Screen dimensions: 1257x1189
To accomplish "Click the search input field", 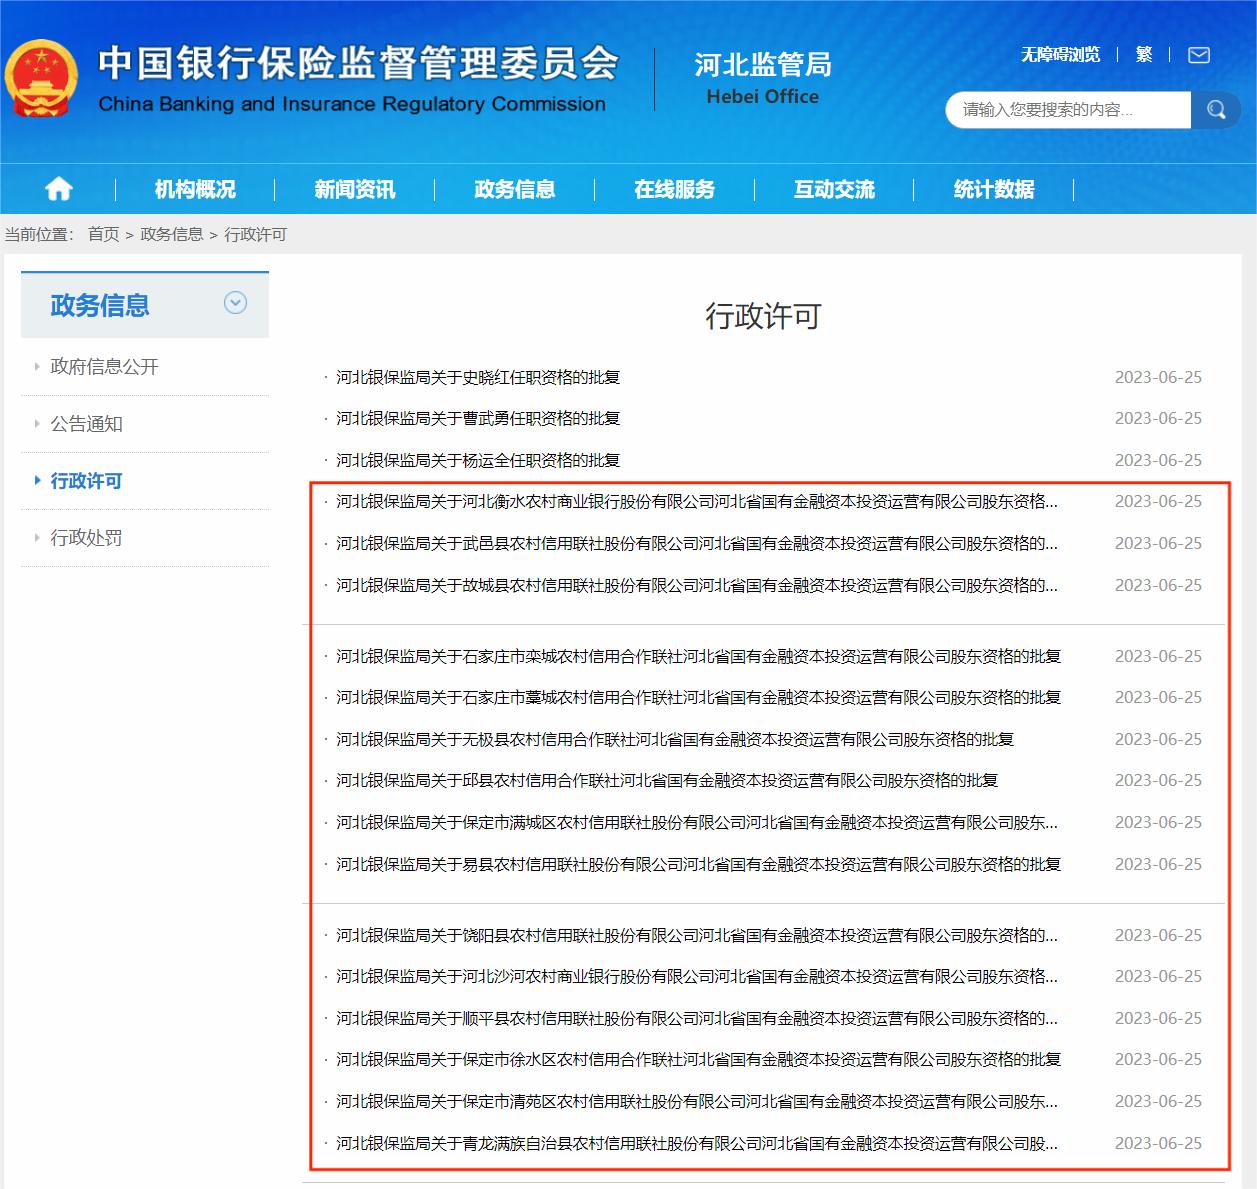I will point(1067,109).
